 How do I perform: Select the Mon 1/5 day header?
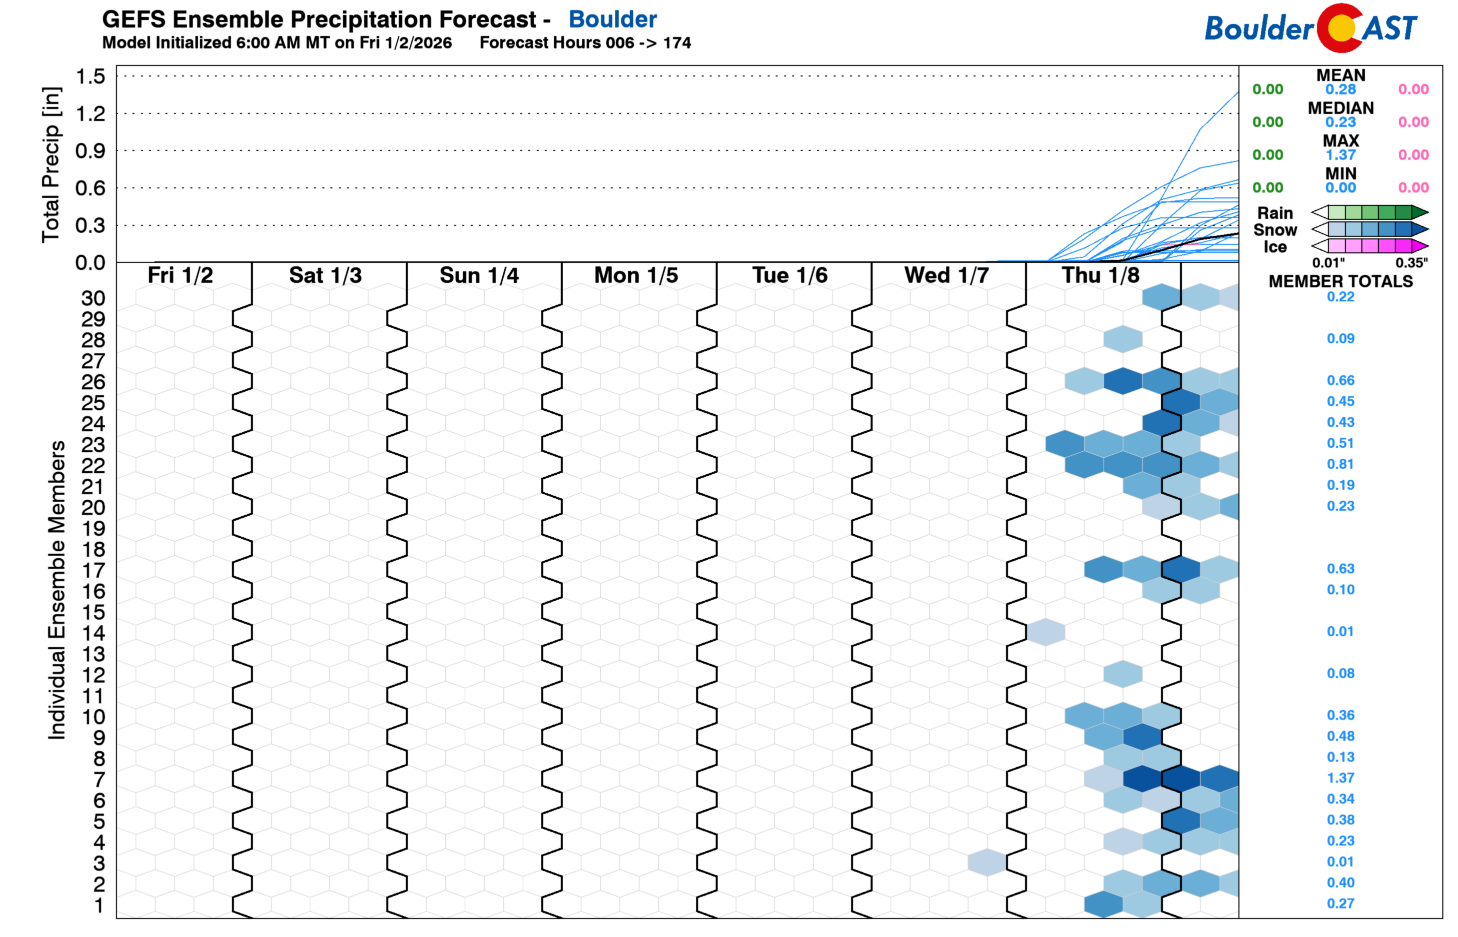(636, 276)
